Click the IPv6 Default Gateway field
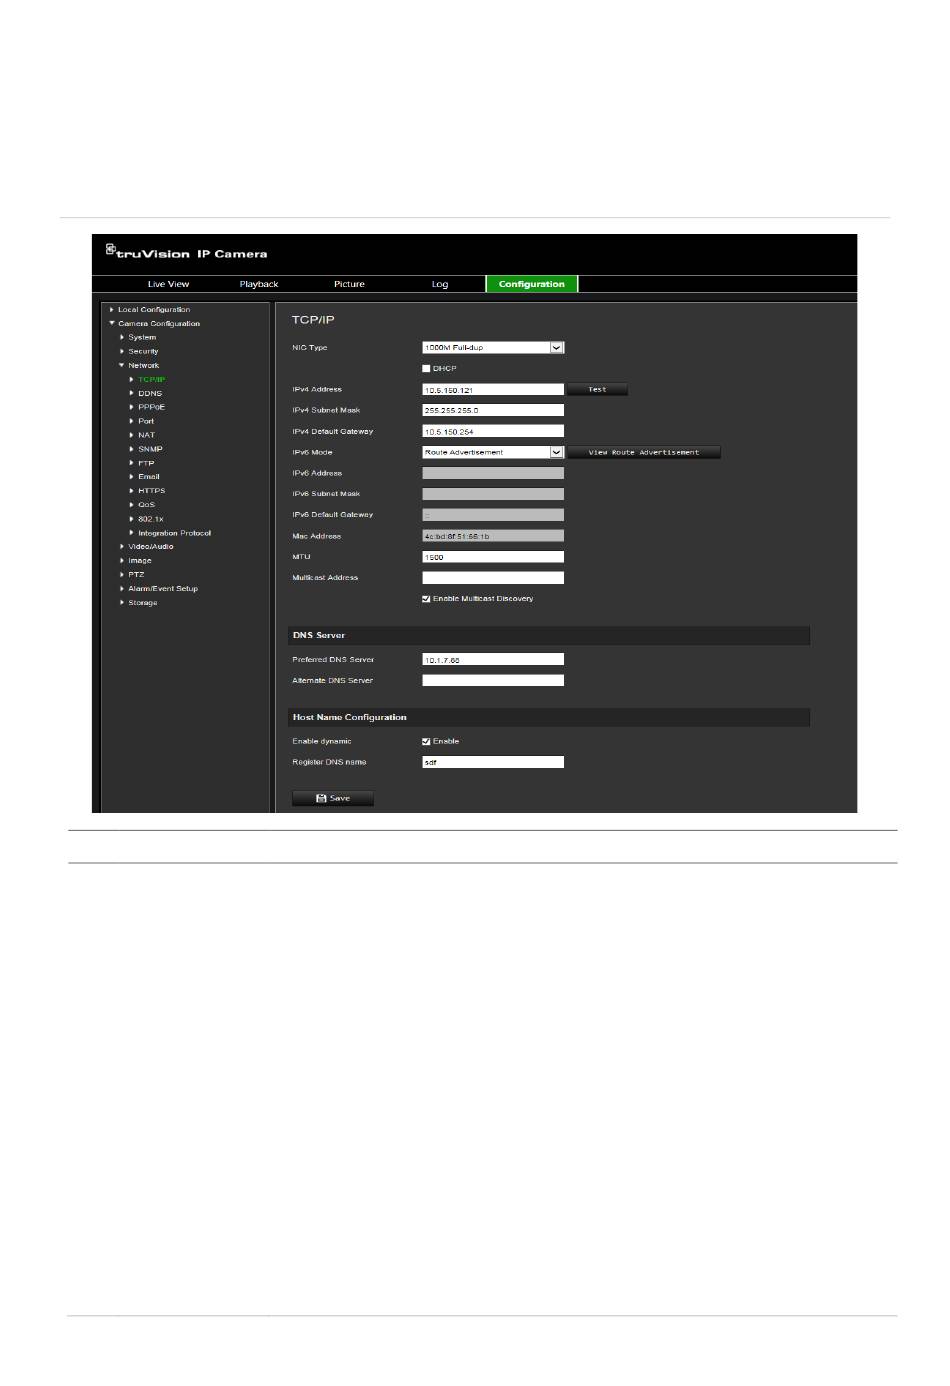This screenshot has height=1386, width=950. pos(493,515)
